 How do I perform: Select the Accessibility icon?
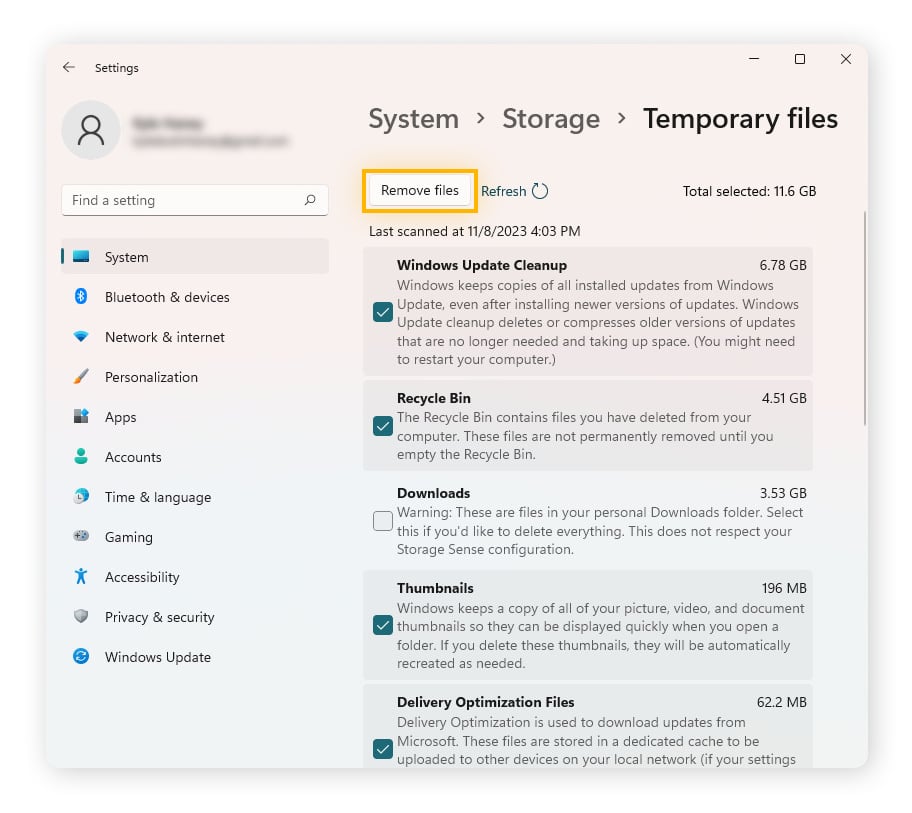(x=81, y=577)
